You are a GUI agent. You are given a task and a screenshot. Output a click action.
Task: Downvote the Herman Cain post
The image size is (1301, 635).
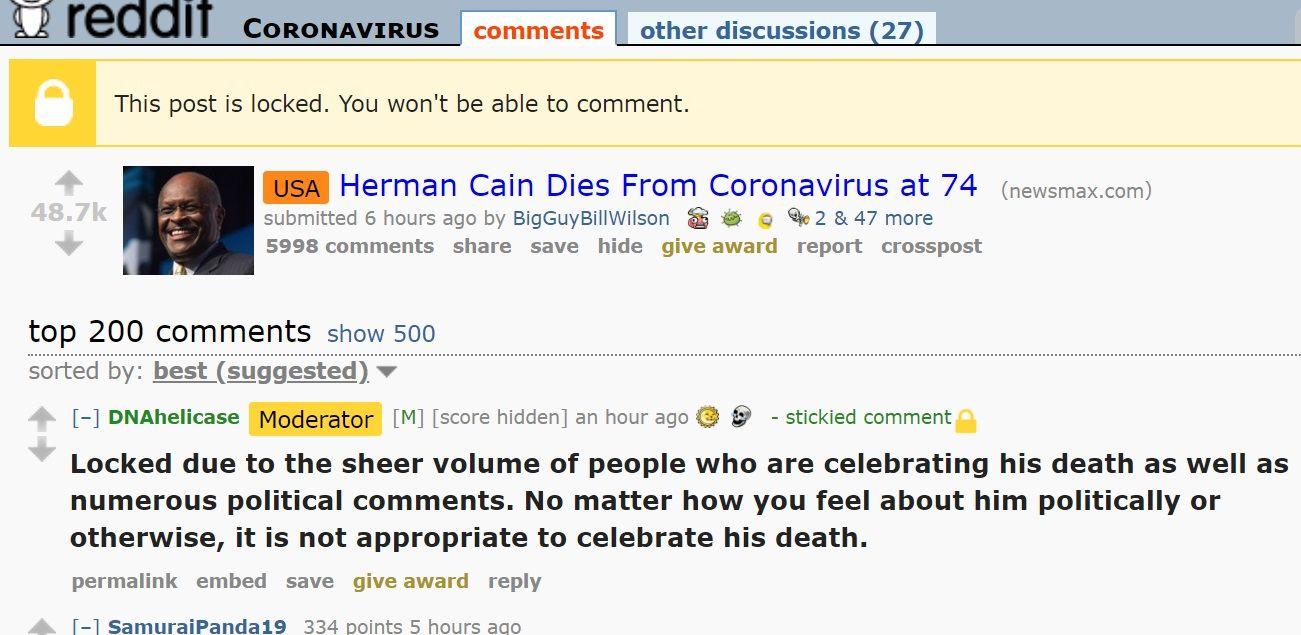pyautogui.click(x=68, y=243)
